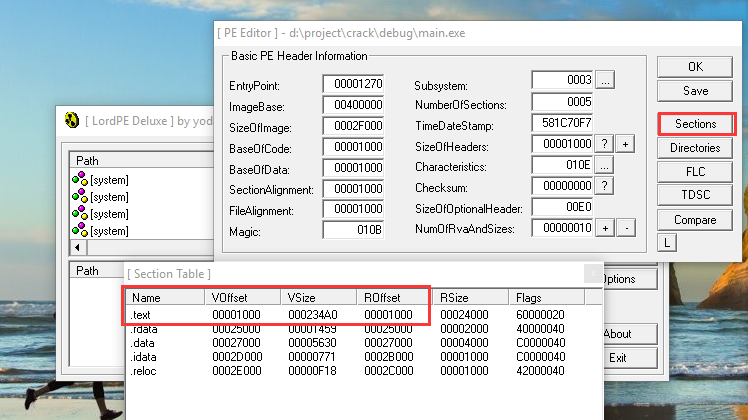
Task: Open the Sections table button
Action: (696, 124)
